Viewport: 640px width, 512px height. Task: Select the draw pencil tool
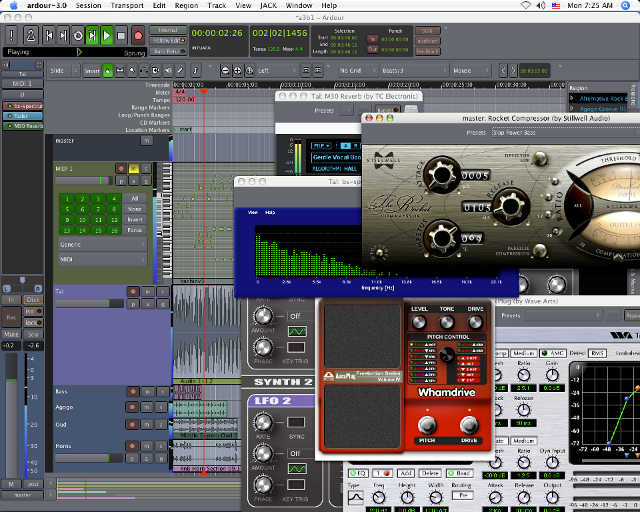(180, 71)
